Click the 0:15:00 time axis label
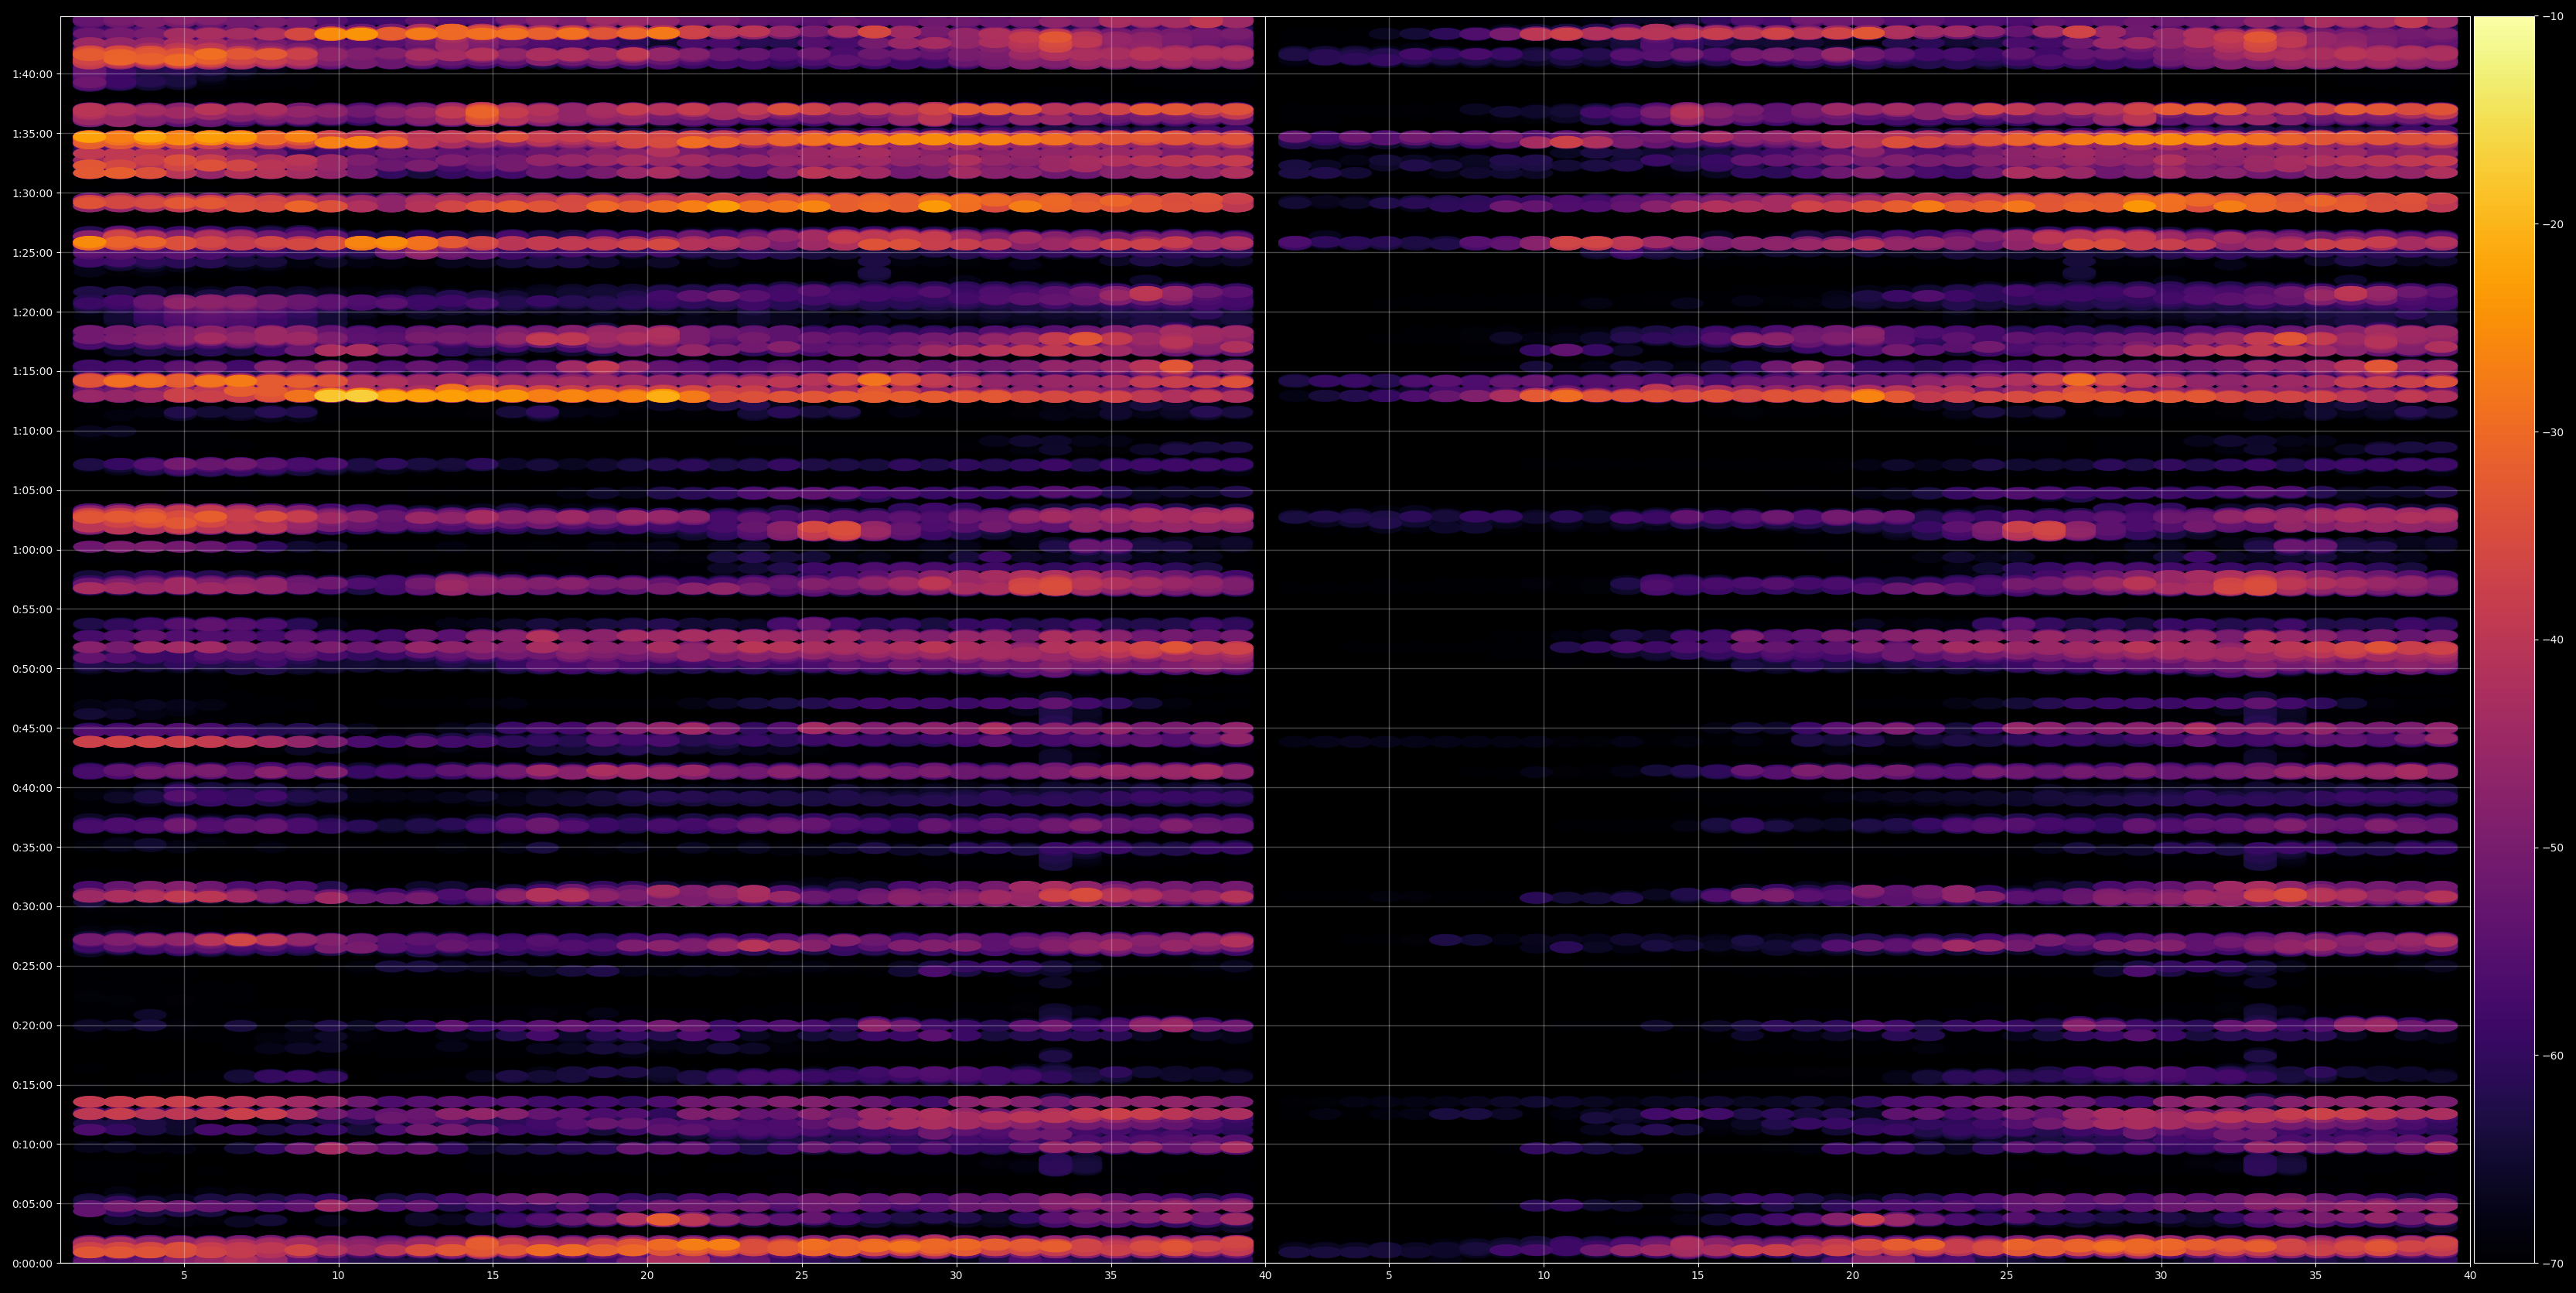This screenshot has height=1293, width=2576. tap(33, 1085)
